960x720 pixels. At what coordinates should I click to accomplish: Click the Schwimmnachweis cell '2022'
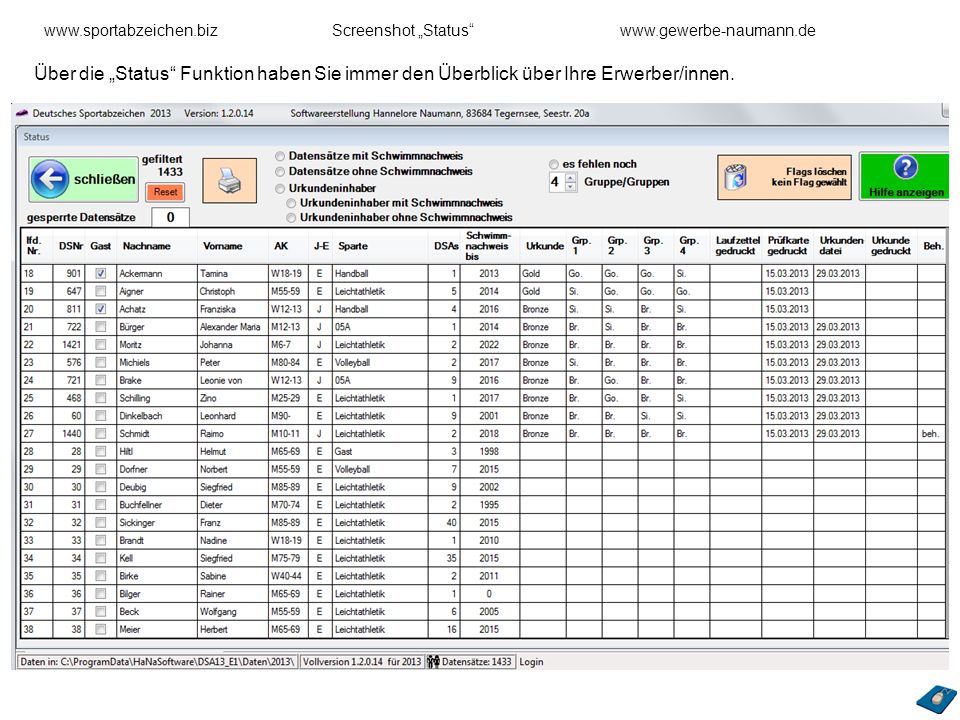pyautogui.click(x=489, y=345)
